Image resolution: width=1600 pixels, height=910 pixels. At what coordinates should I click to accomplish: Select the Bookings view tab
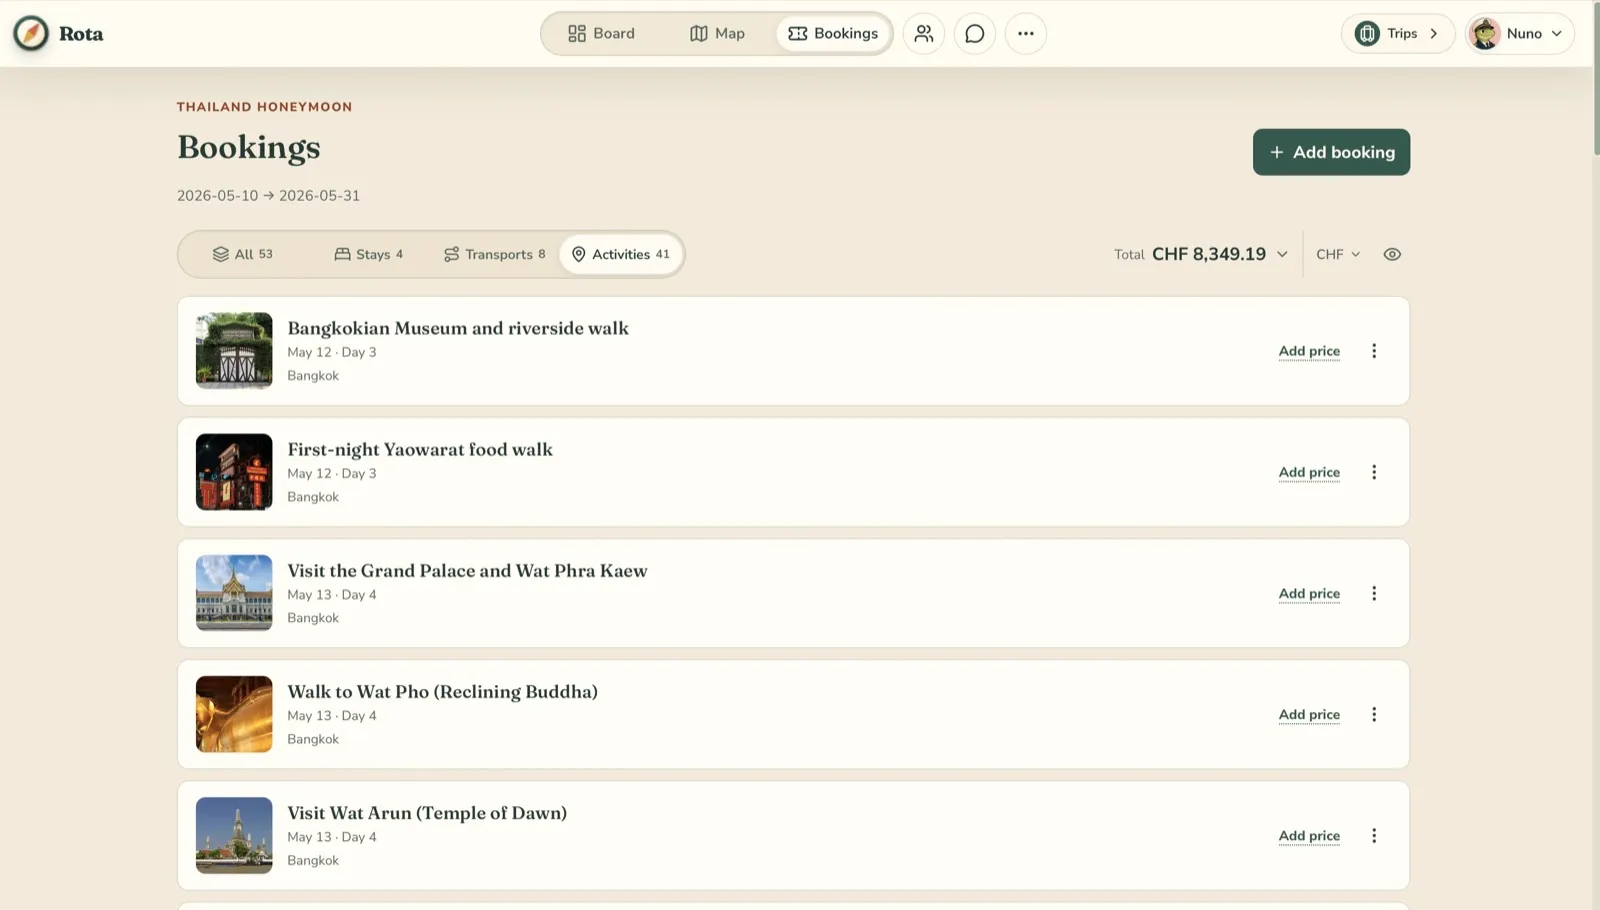pos(833,33)
